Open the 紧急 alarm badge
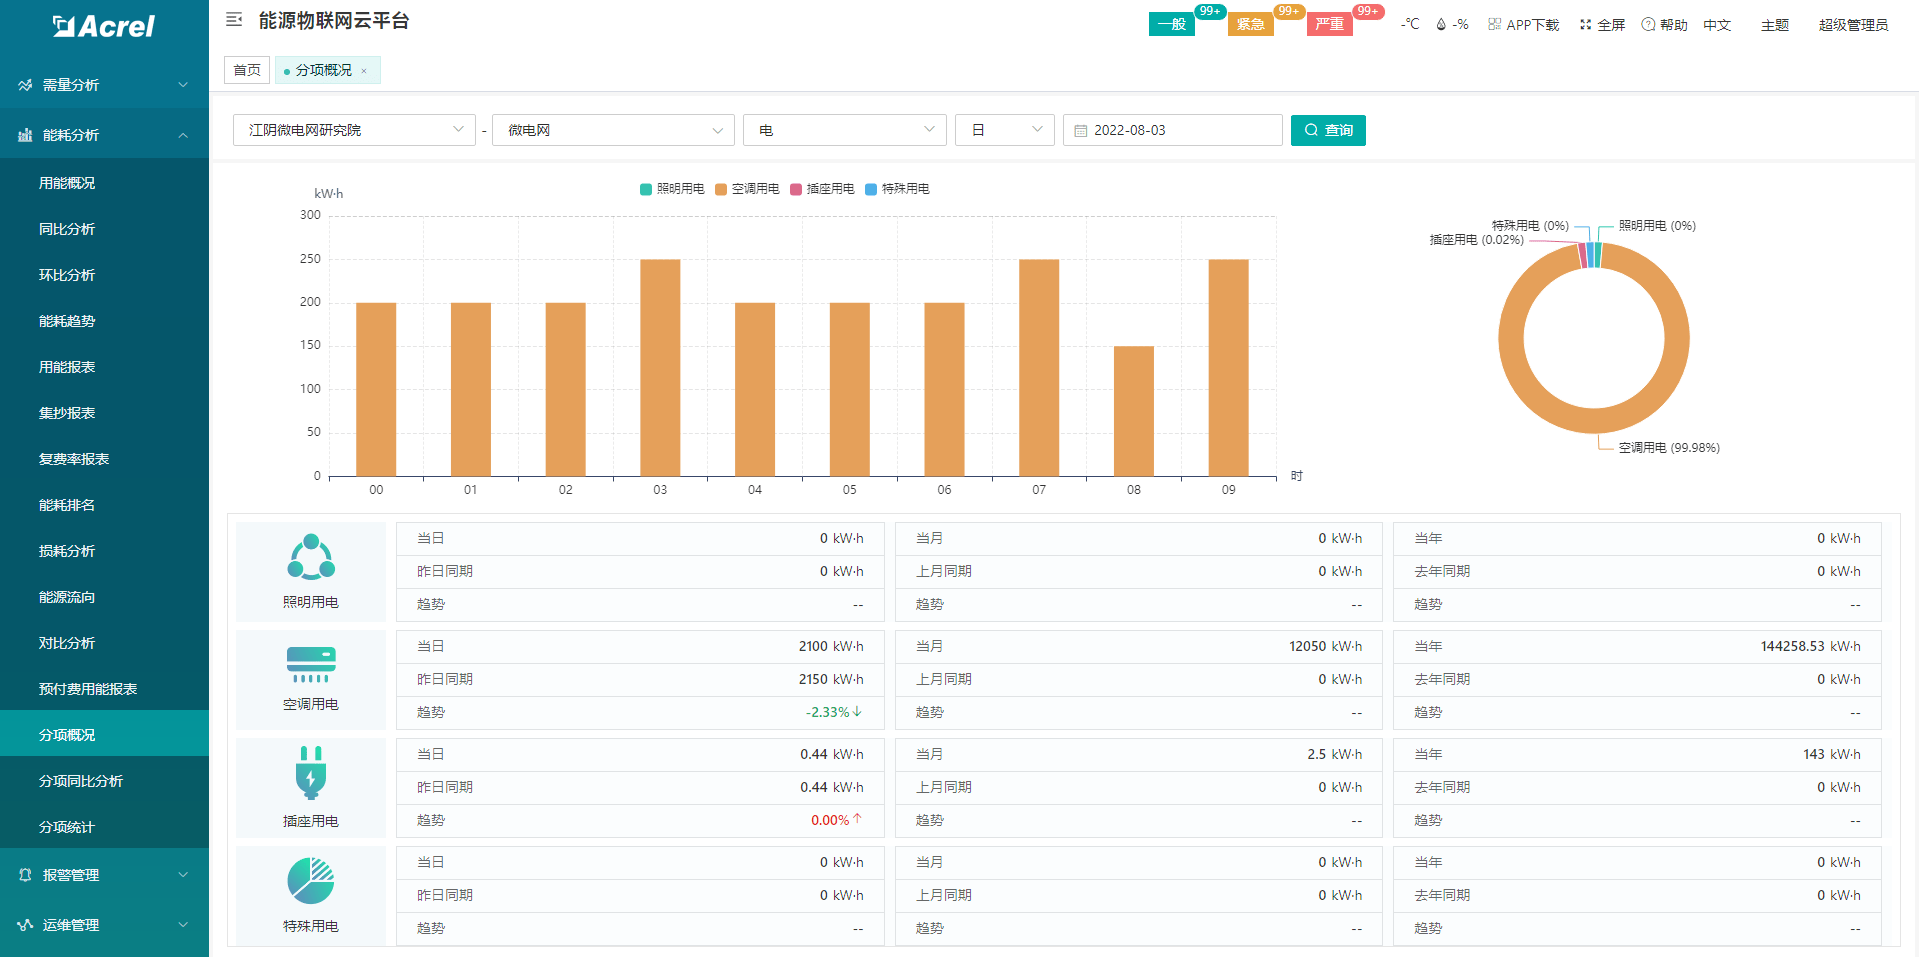The image size is (1919, 957). [1250, 24]
